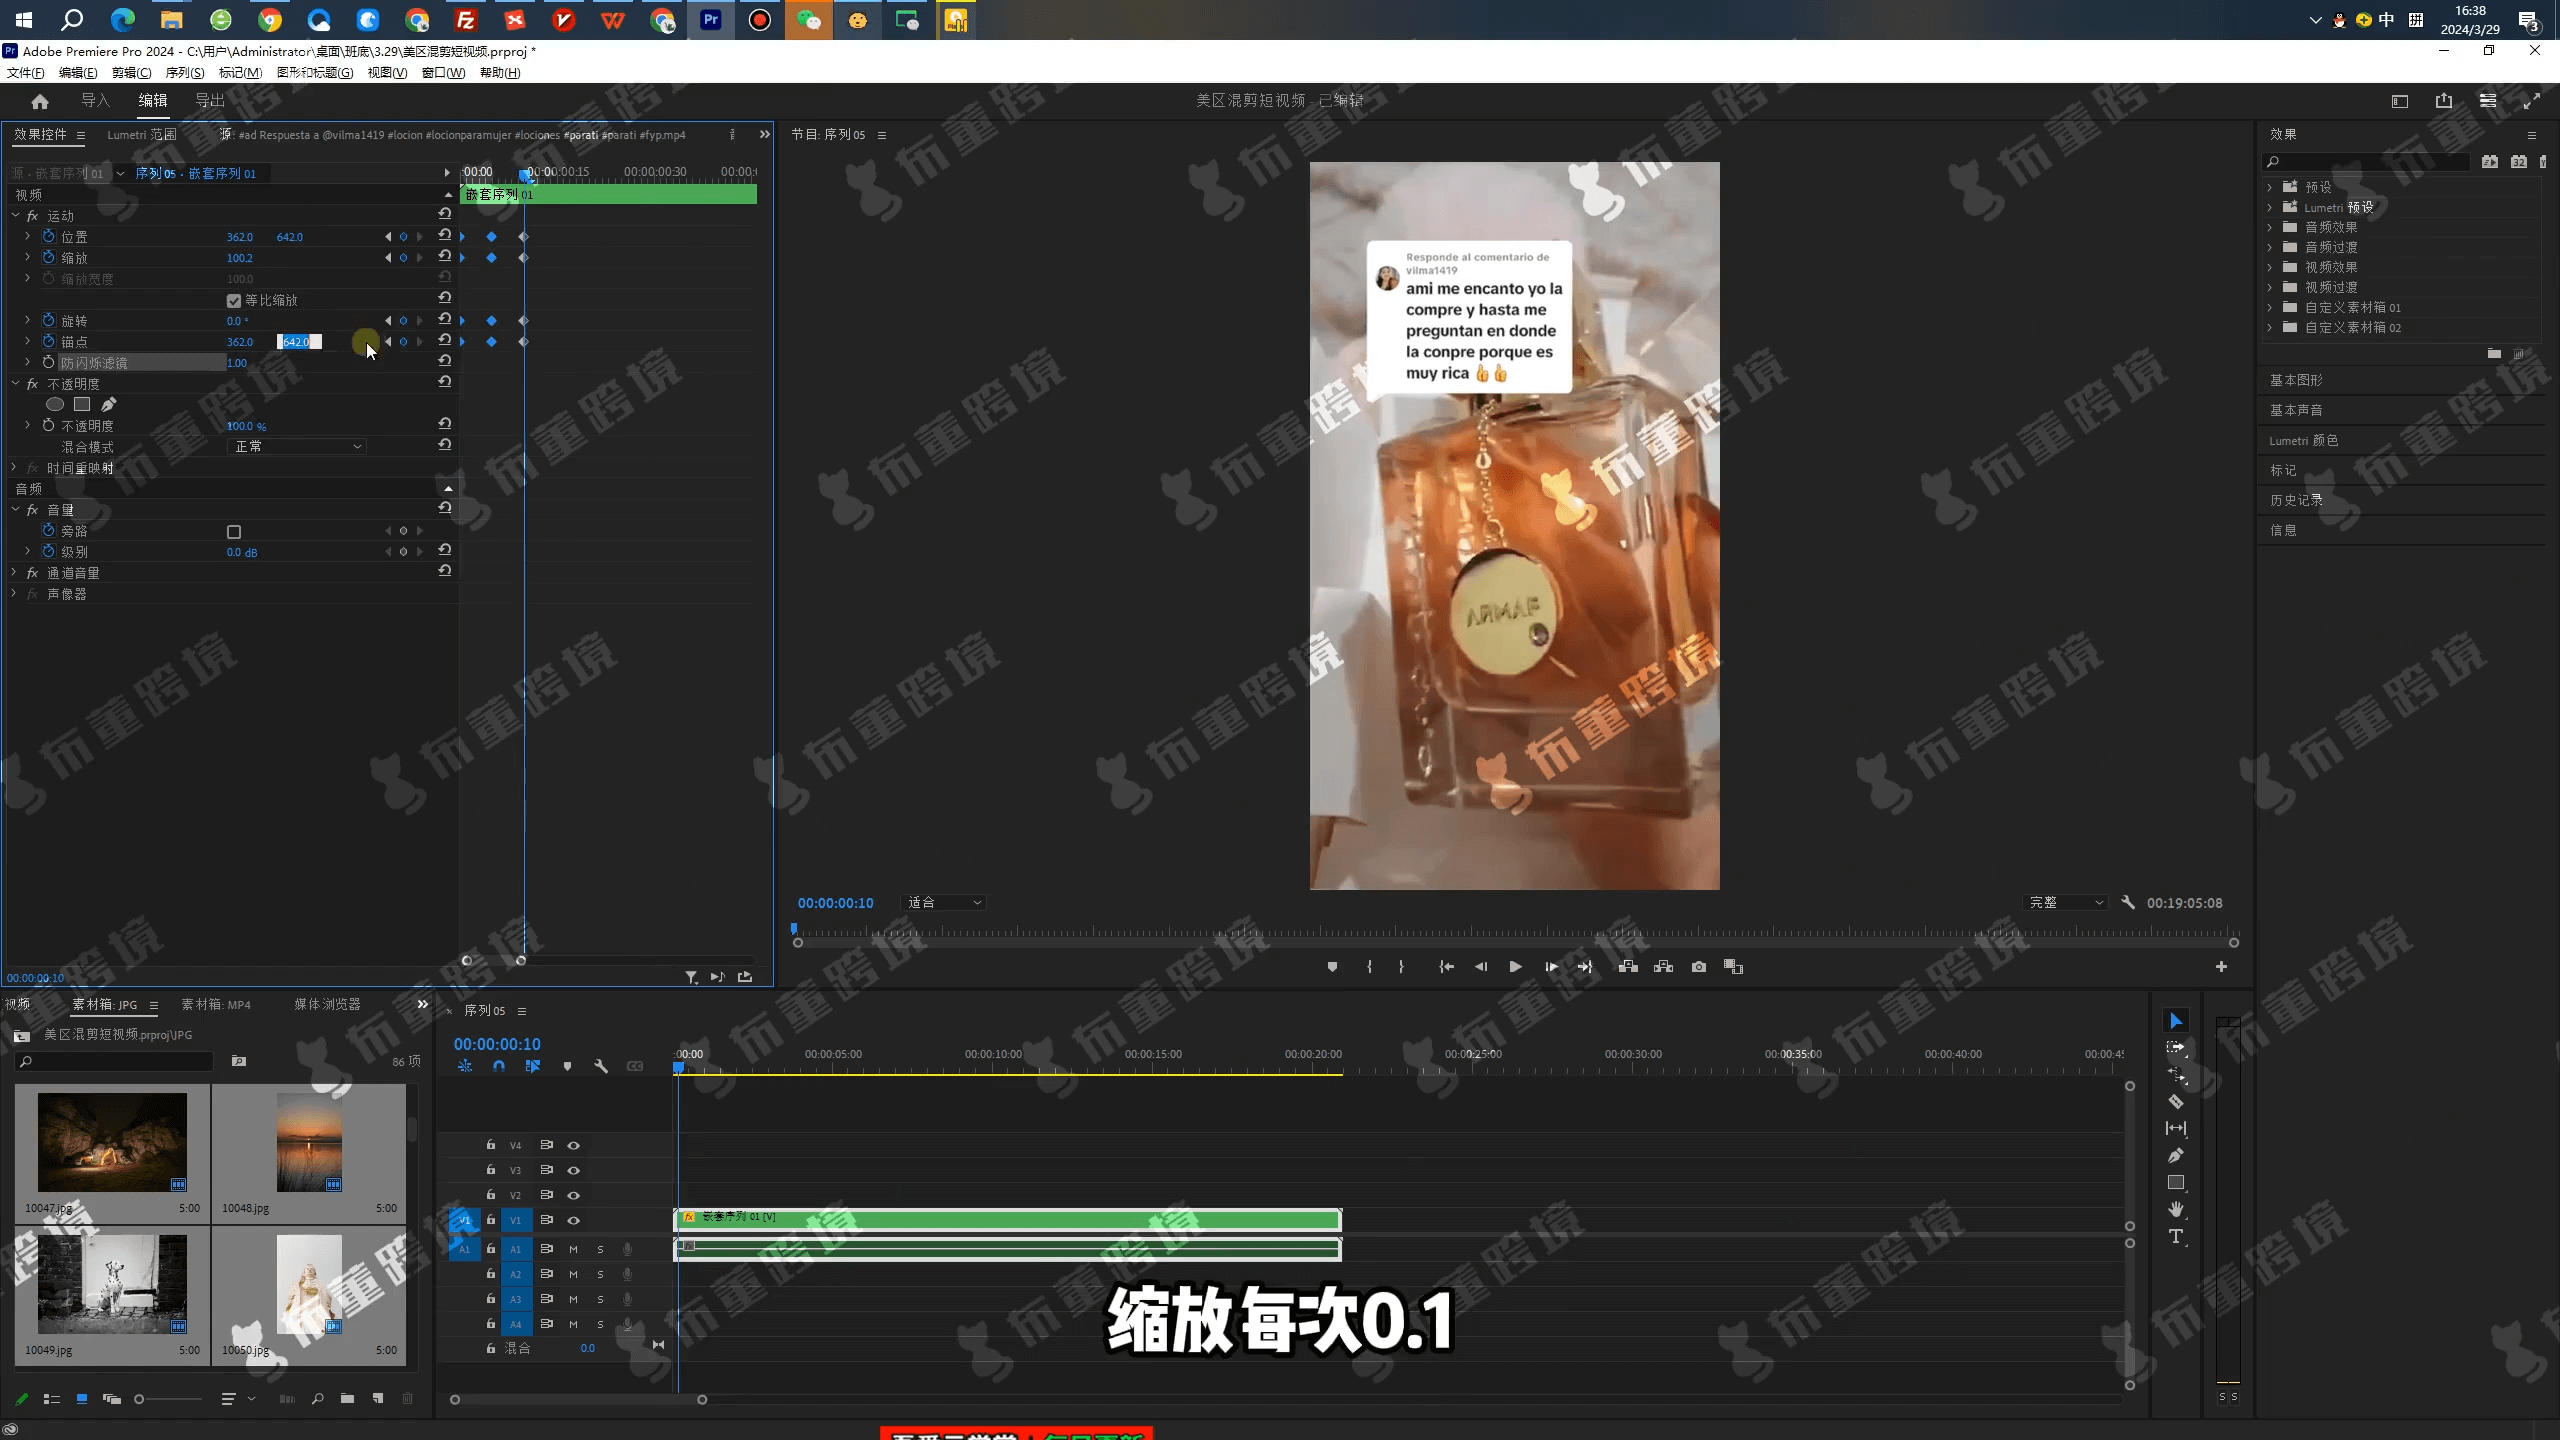Click Position X value 362.0

pyautogui.click(x=240, y=237)
